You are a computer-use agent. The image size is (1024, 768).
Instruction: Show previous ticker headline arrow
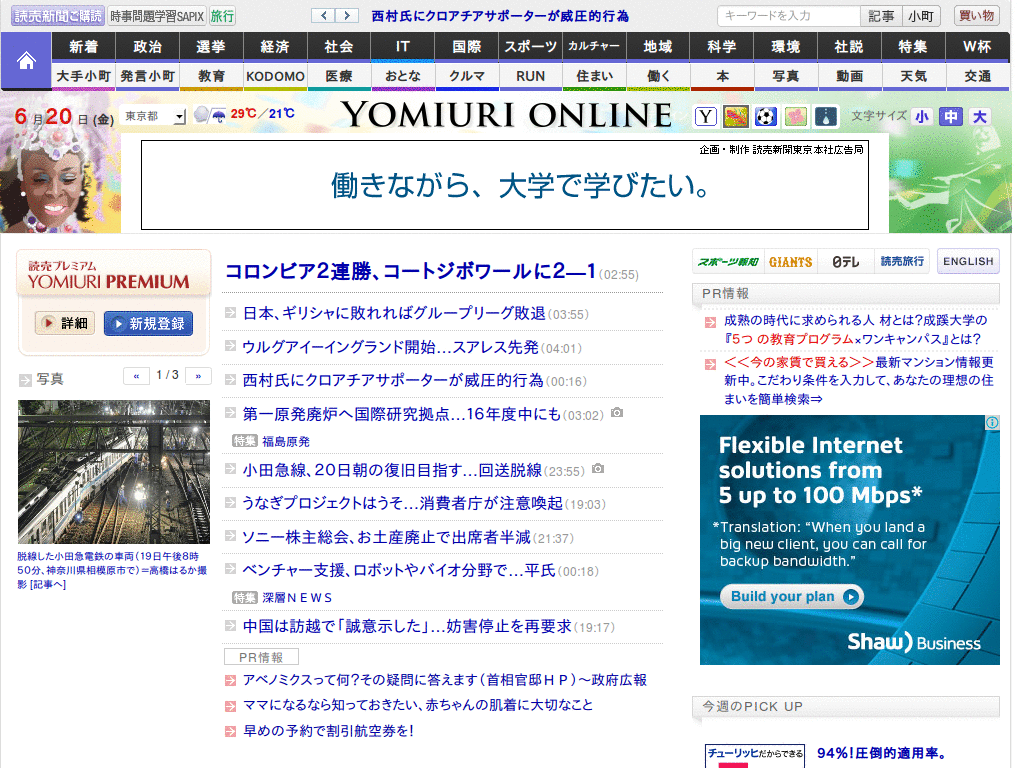pos(323,15)
